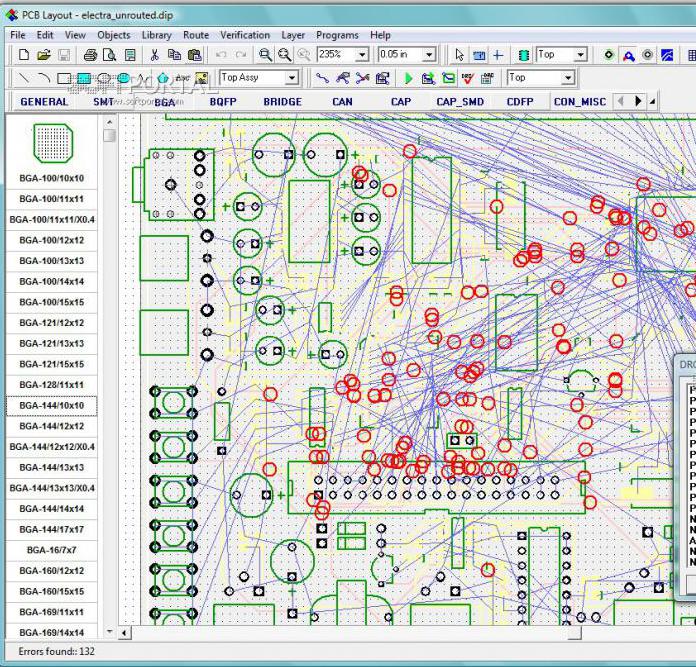Switch to the CDFP library tab
Viewport: 696px width, 667px height.
pyautogui.click(x=520, y=102)
